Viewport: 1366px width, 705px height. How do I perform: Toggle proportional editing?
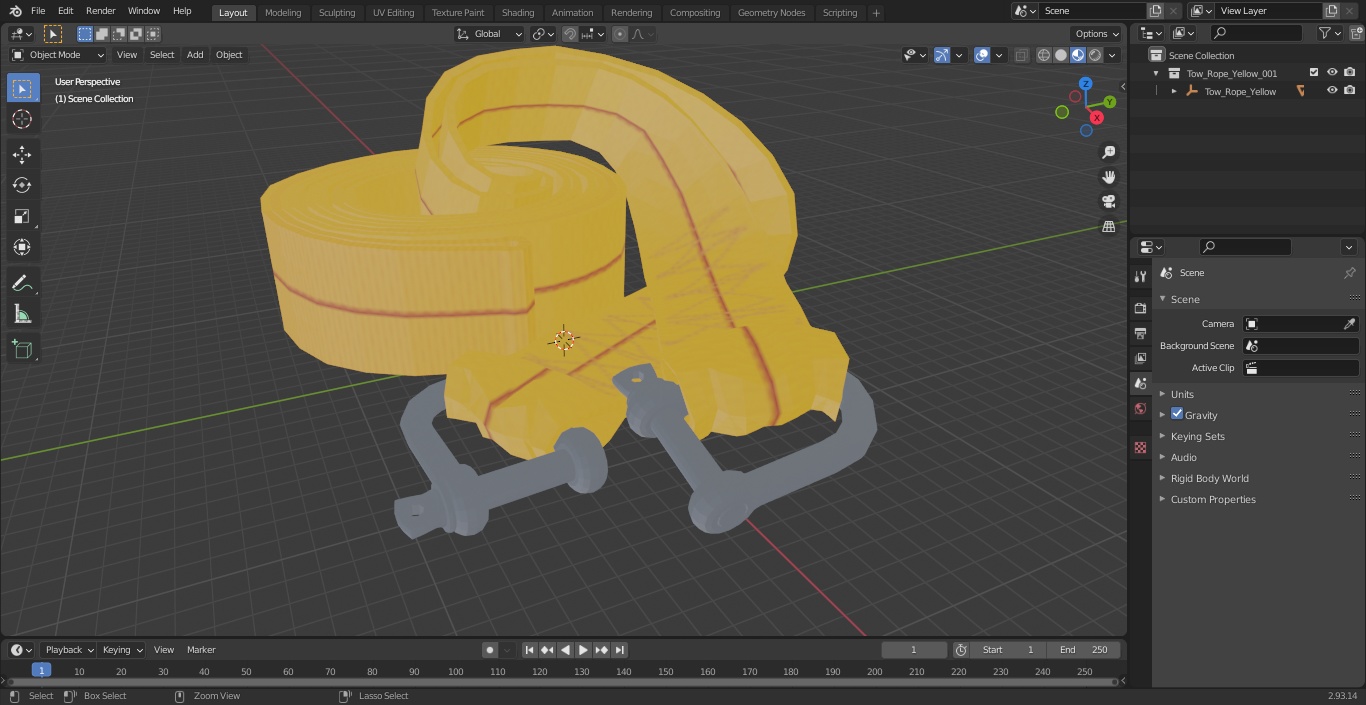coord(620,34)
